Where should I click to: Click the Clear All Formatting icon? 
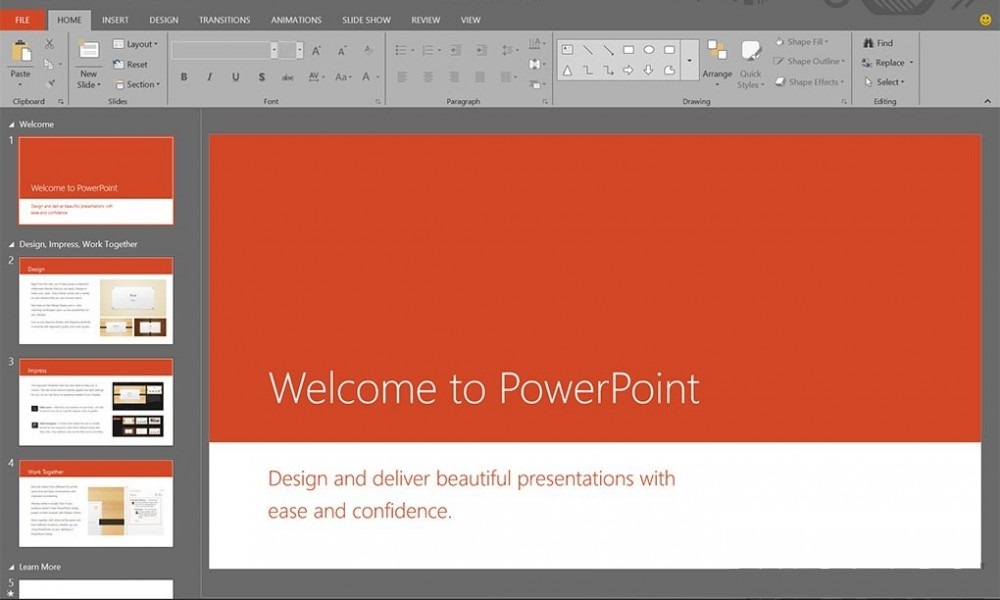point(369,50)
